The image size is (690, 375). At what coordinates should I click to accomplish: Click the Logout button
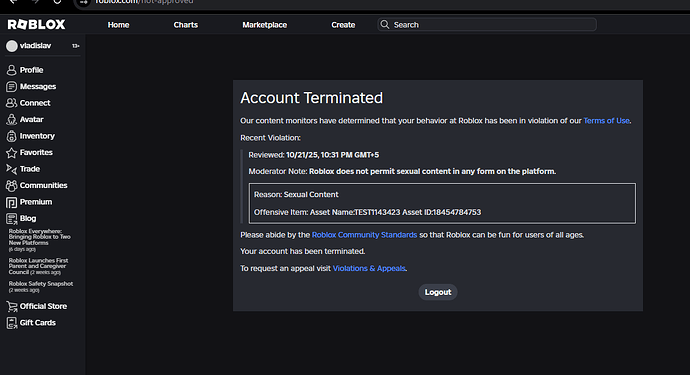point(438,292)
